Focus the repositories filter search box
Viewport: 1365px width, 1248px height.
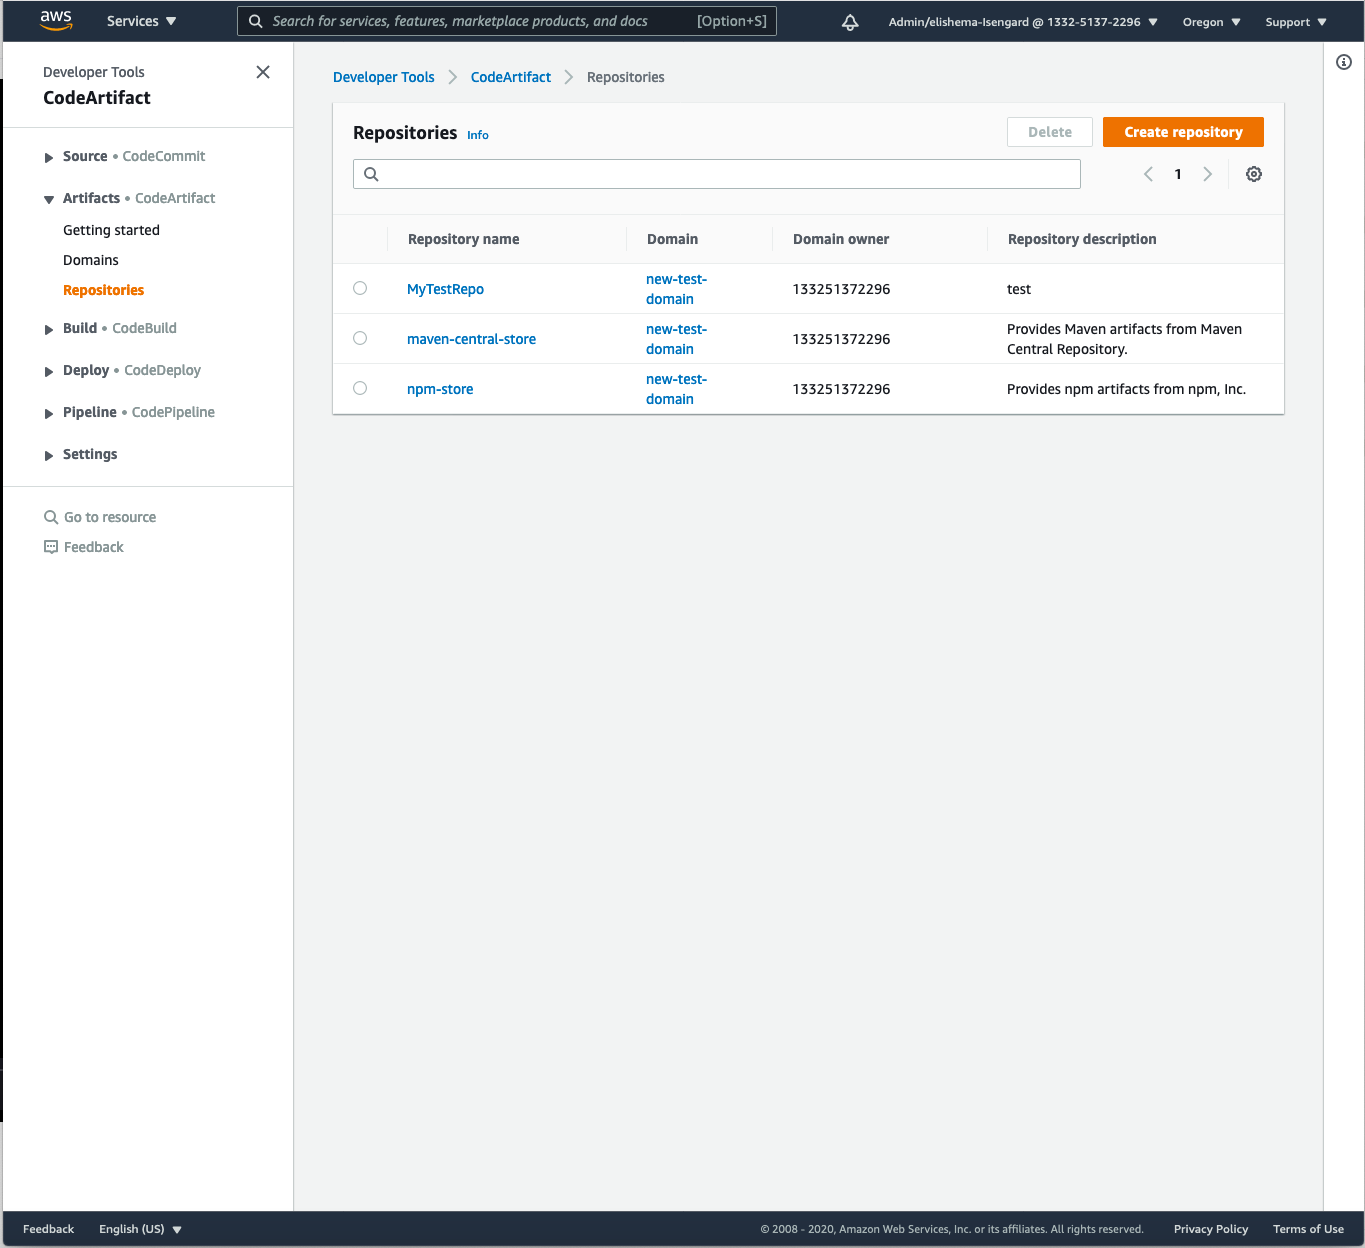coord(717,174)
